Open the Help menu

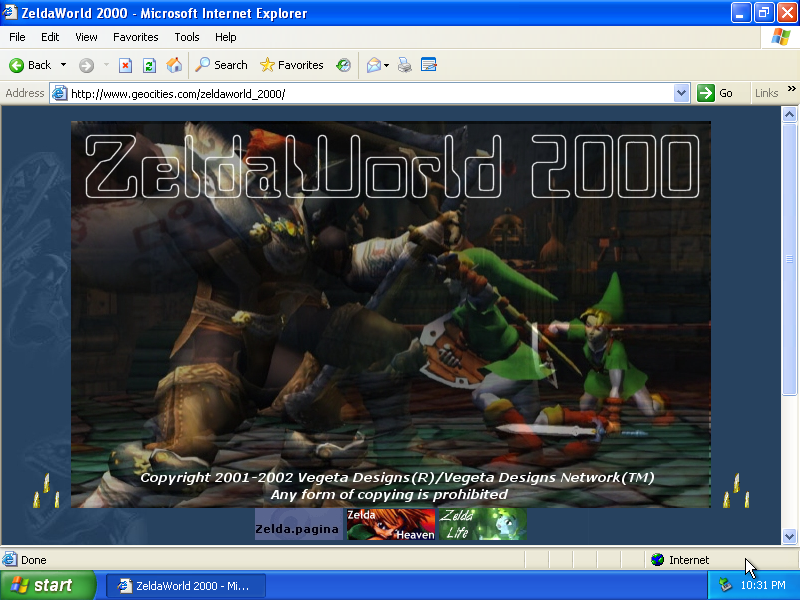pyautogui.click(x=226, y=37)
